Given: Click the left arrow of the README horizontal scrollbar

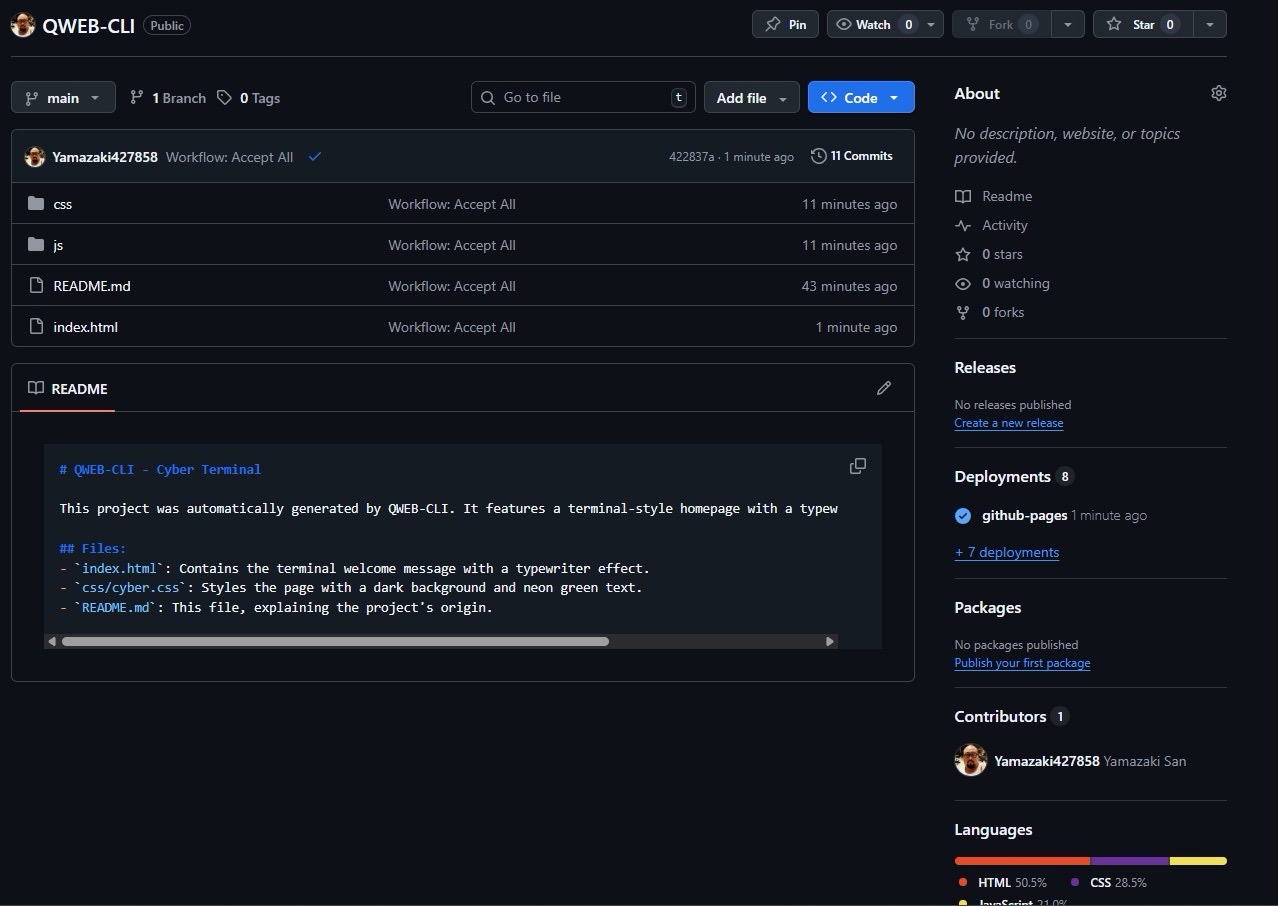Looking at the screenshot, I should [x=52, y=641].
